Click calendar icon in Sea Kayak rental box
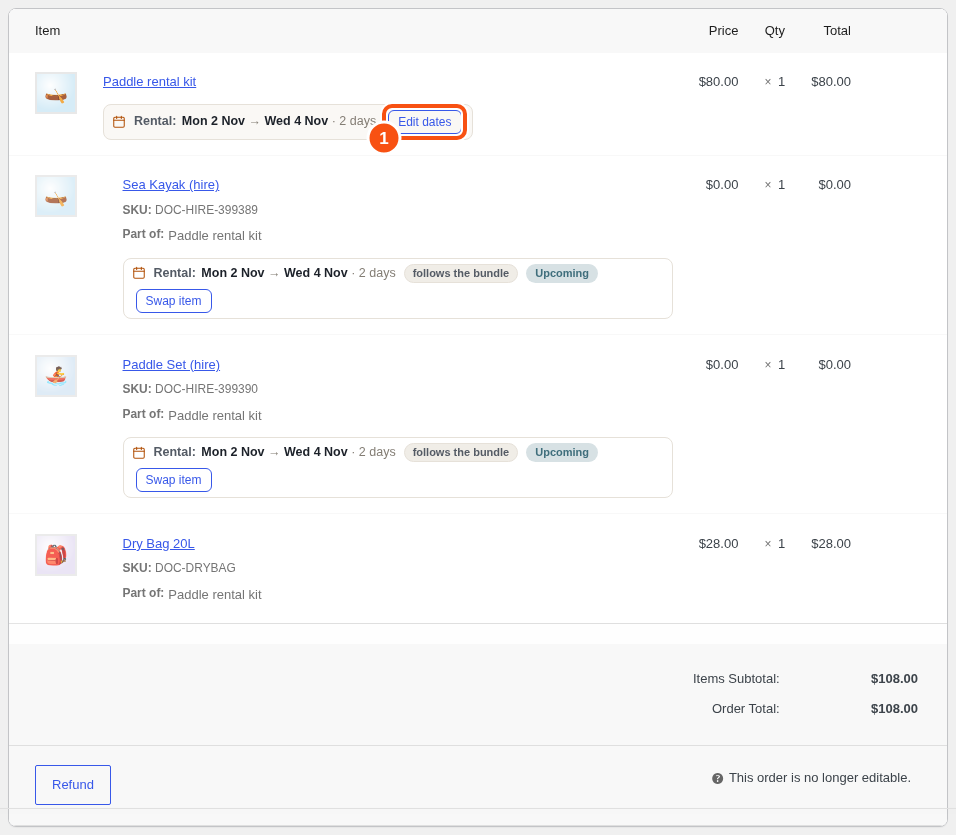 coord(139,273)
